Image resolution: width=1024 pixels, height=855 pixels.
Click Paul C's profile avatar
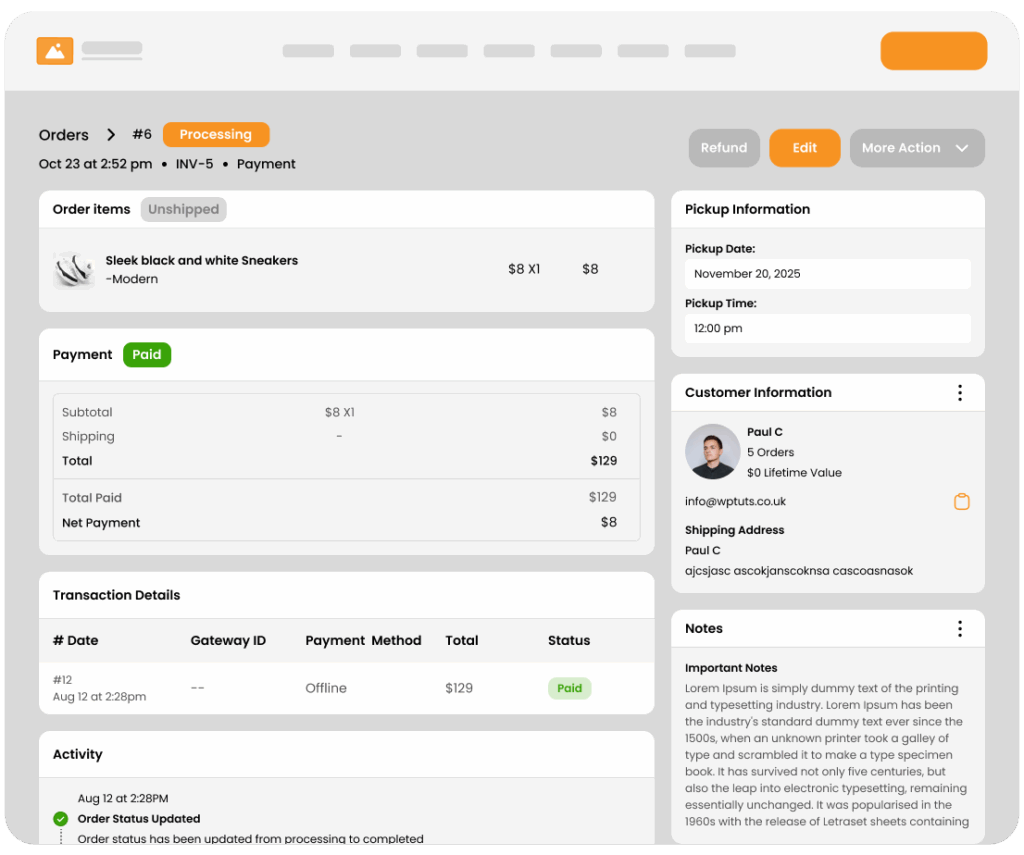click(x=712, y=452)
